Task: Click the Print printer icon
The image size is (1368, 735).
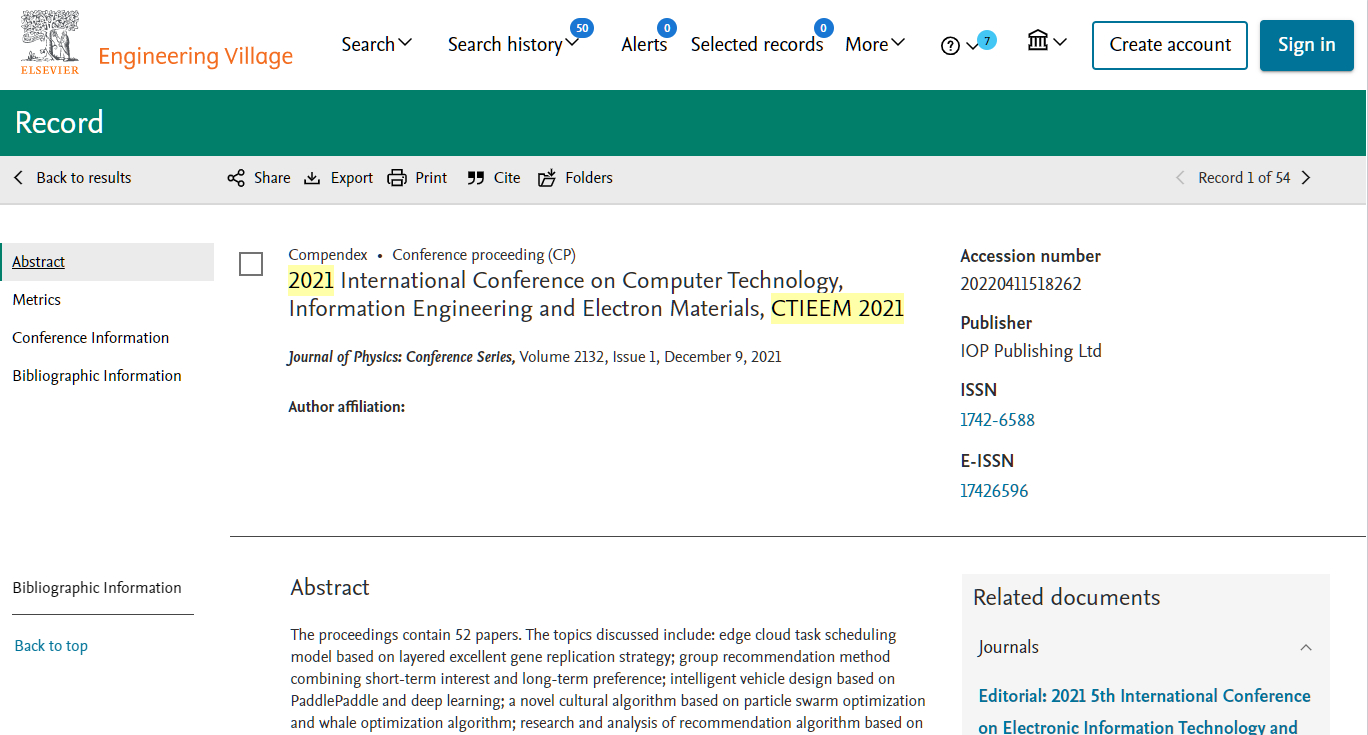Action: point(397,178)
